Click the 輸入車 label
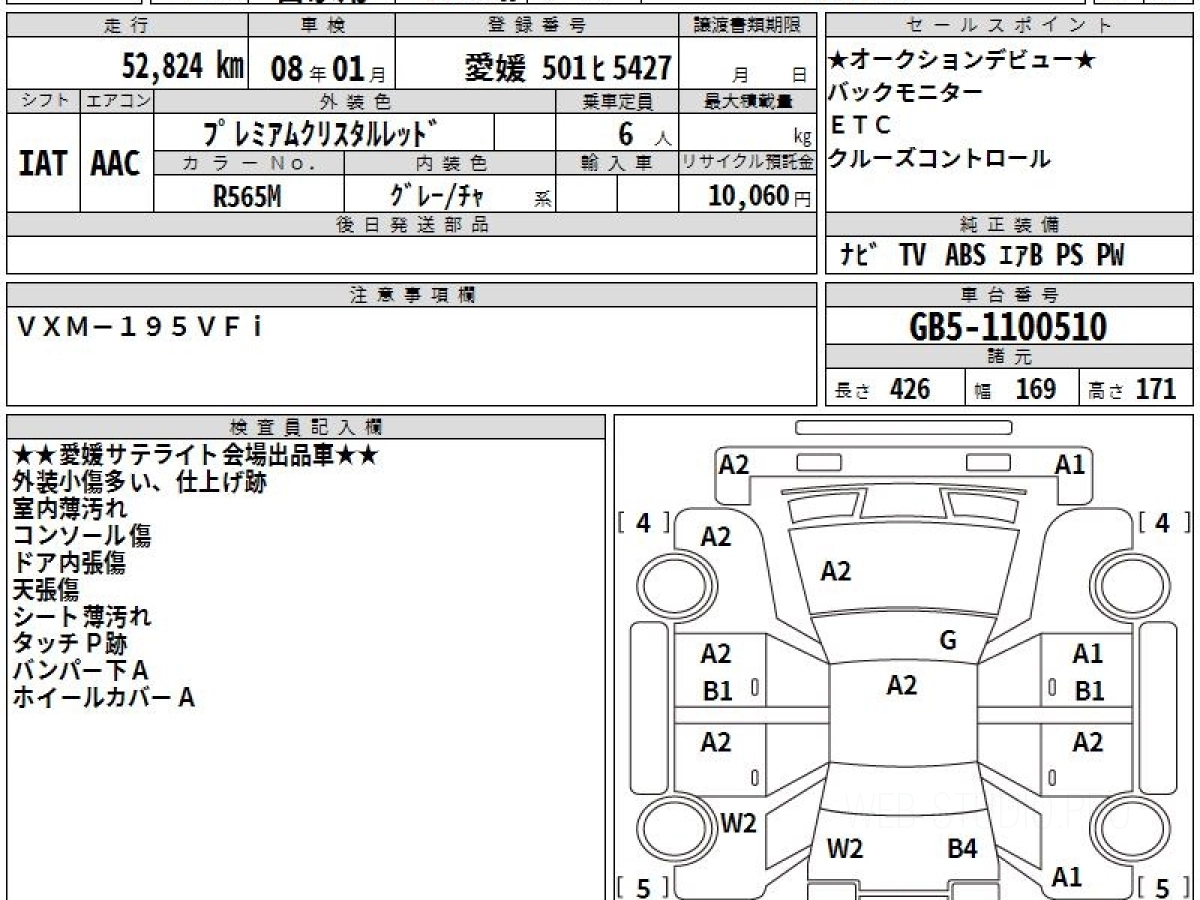The width and height of the screenshot is (1200, 900). [x=616, y=163]
